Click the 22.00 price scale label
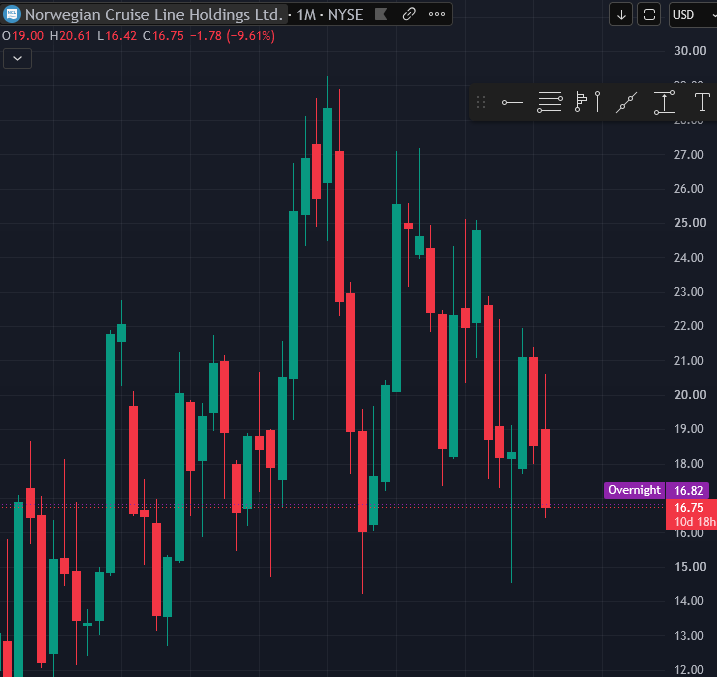The image size is (717, 677). pos(689,325)
